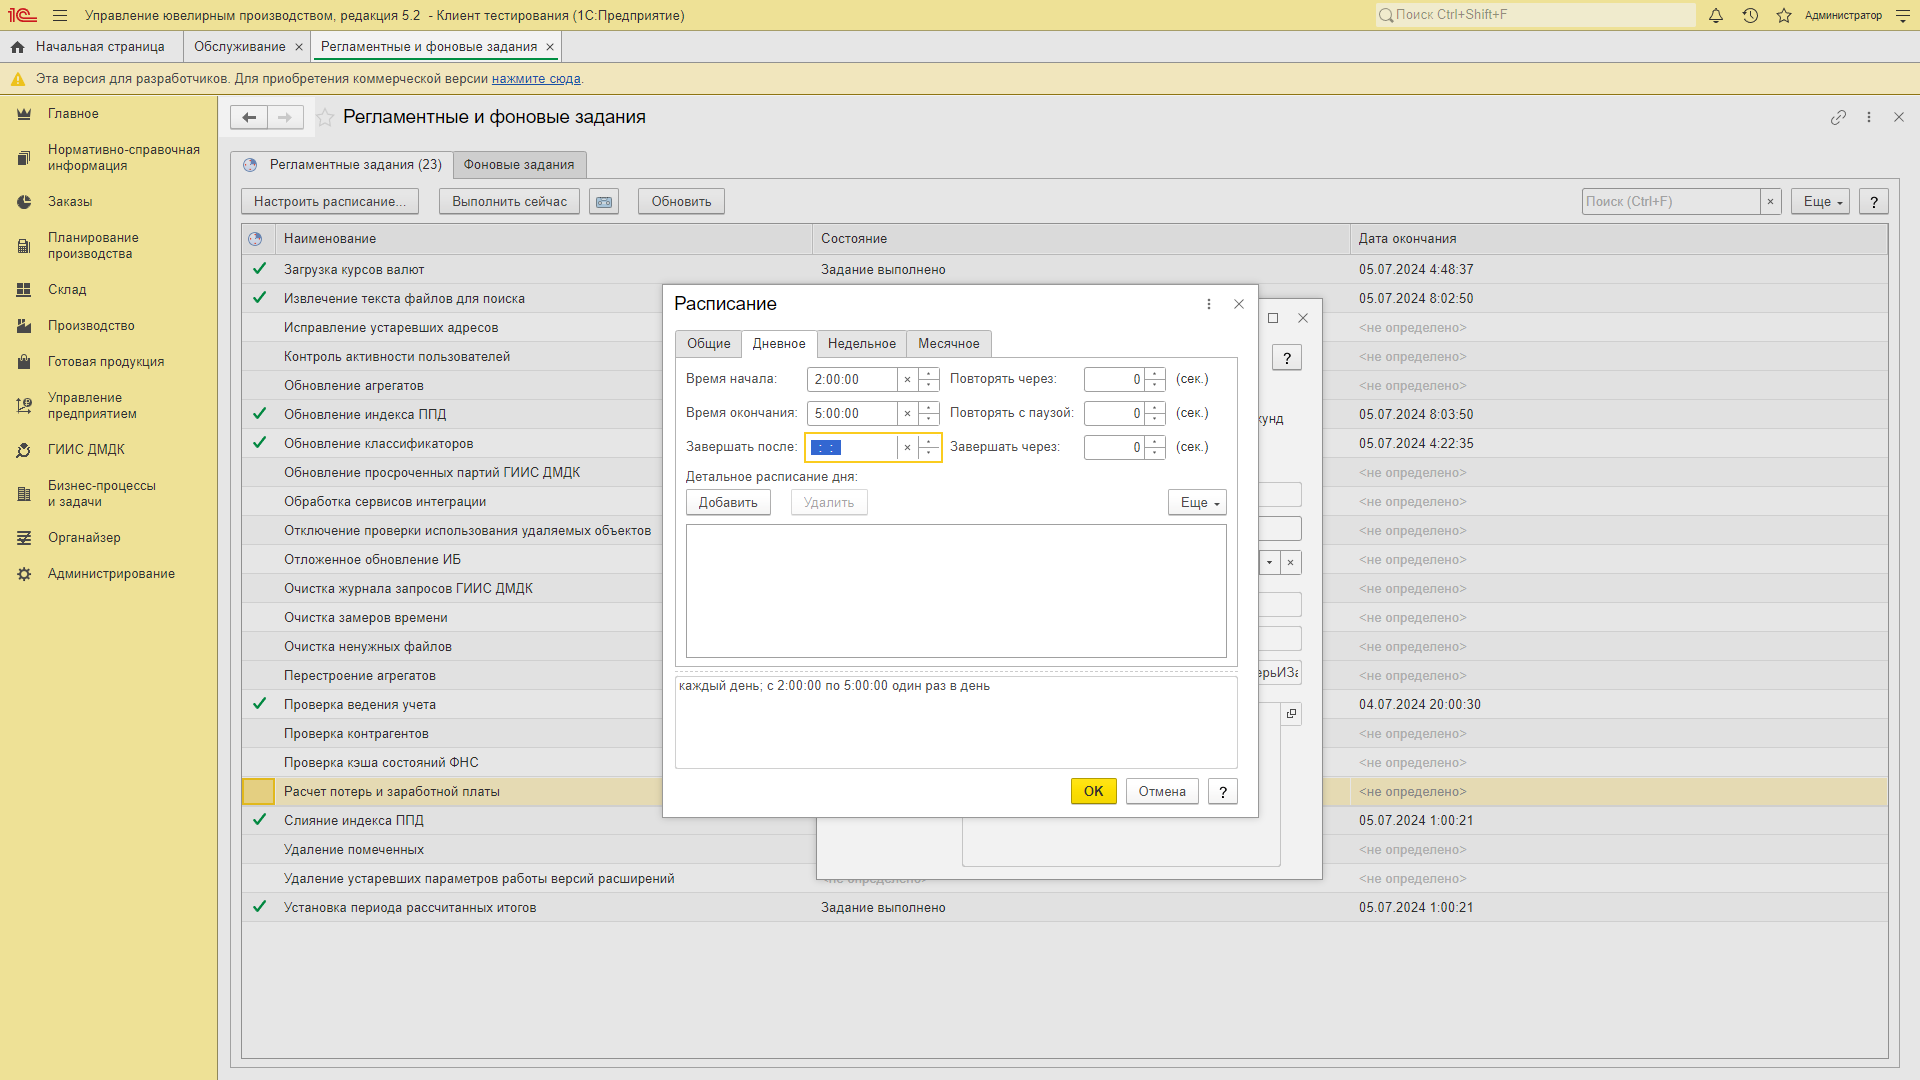
Task: Copy link to page via chain icon
Action: (x=1838, y=117)
